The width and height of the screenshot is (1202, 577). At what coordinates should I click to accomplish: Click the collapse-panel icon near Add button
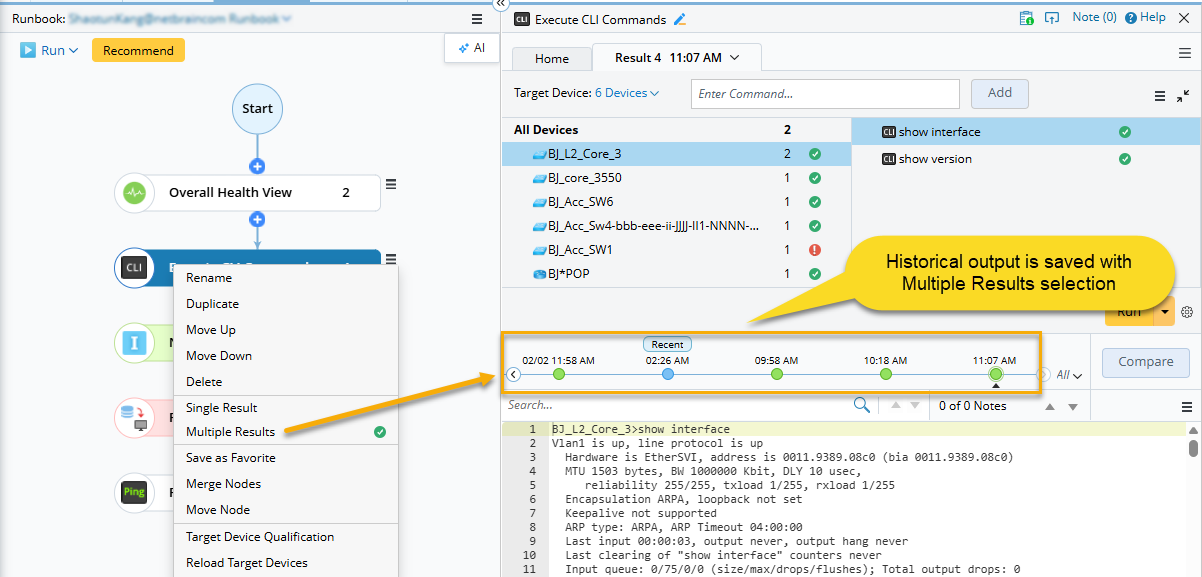[x=1183, y=96]
